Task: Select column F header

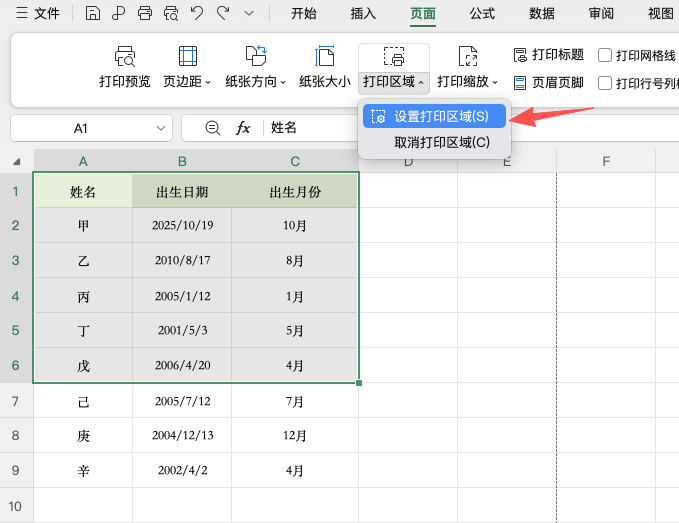Action: [x=606, y=161]
